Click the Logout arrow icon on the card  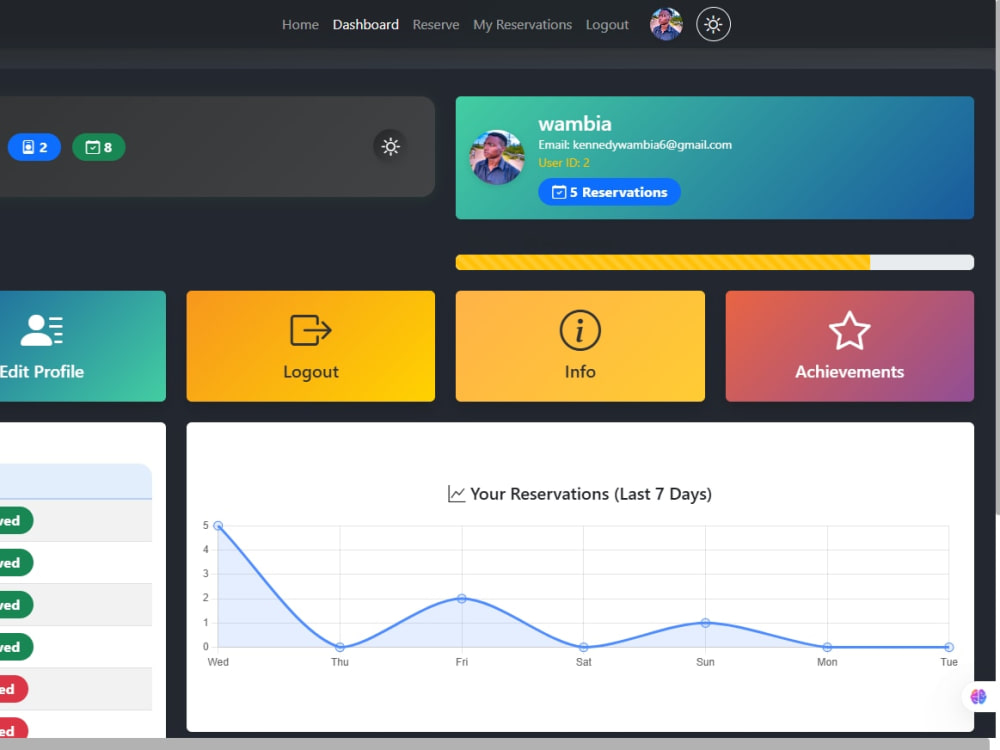click(x=311, y=330)
